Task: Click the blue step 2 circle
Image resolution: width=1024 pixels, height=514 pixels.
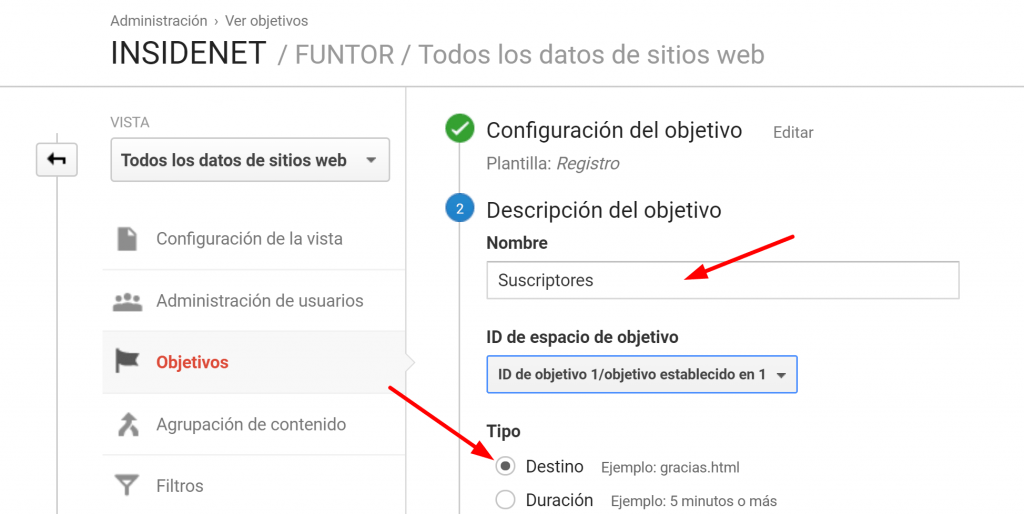Action: [x=460, y=209]
